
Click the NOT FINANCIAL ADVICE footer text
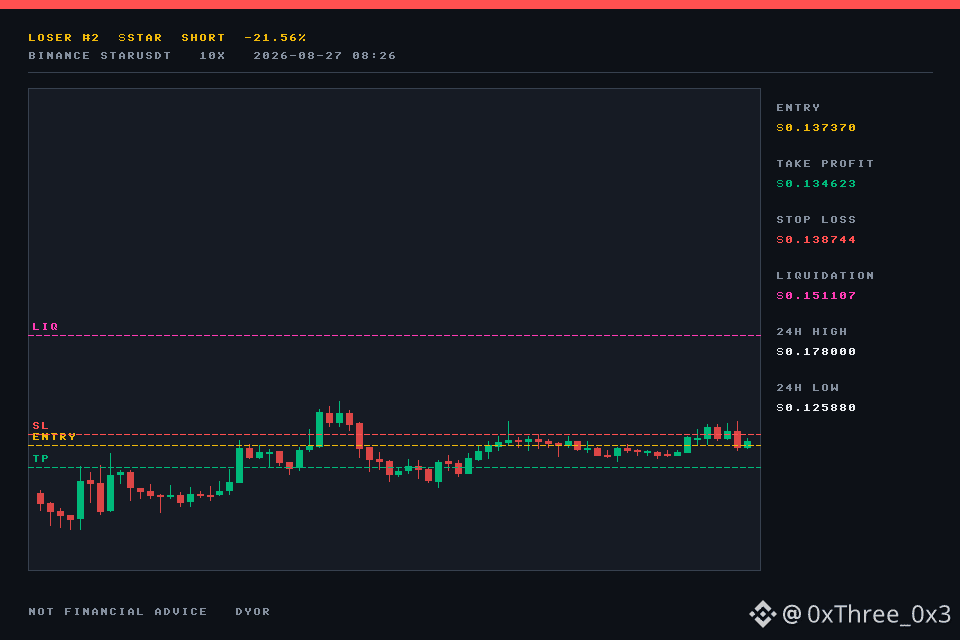[x=118, y=611]
